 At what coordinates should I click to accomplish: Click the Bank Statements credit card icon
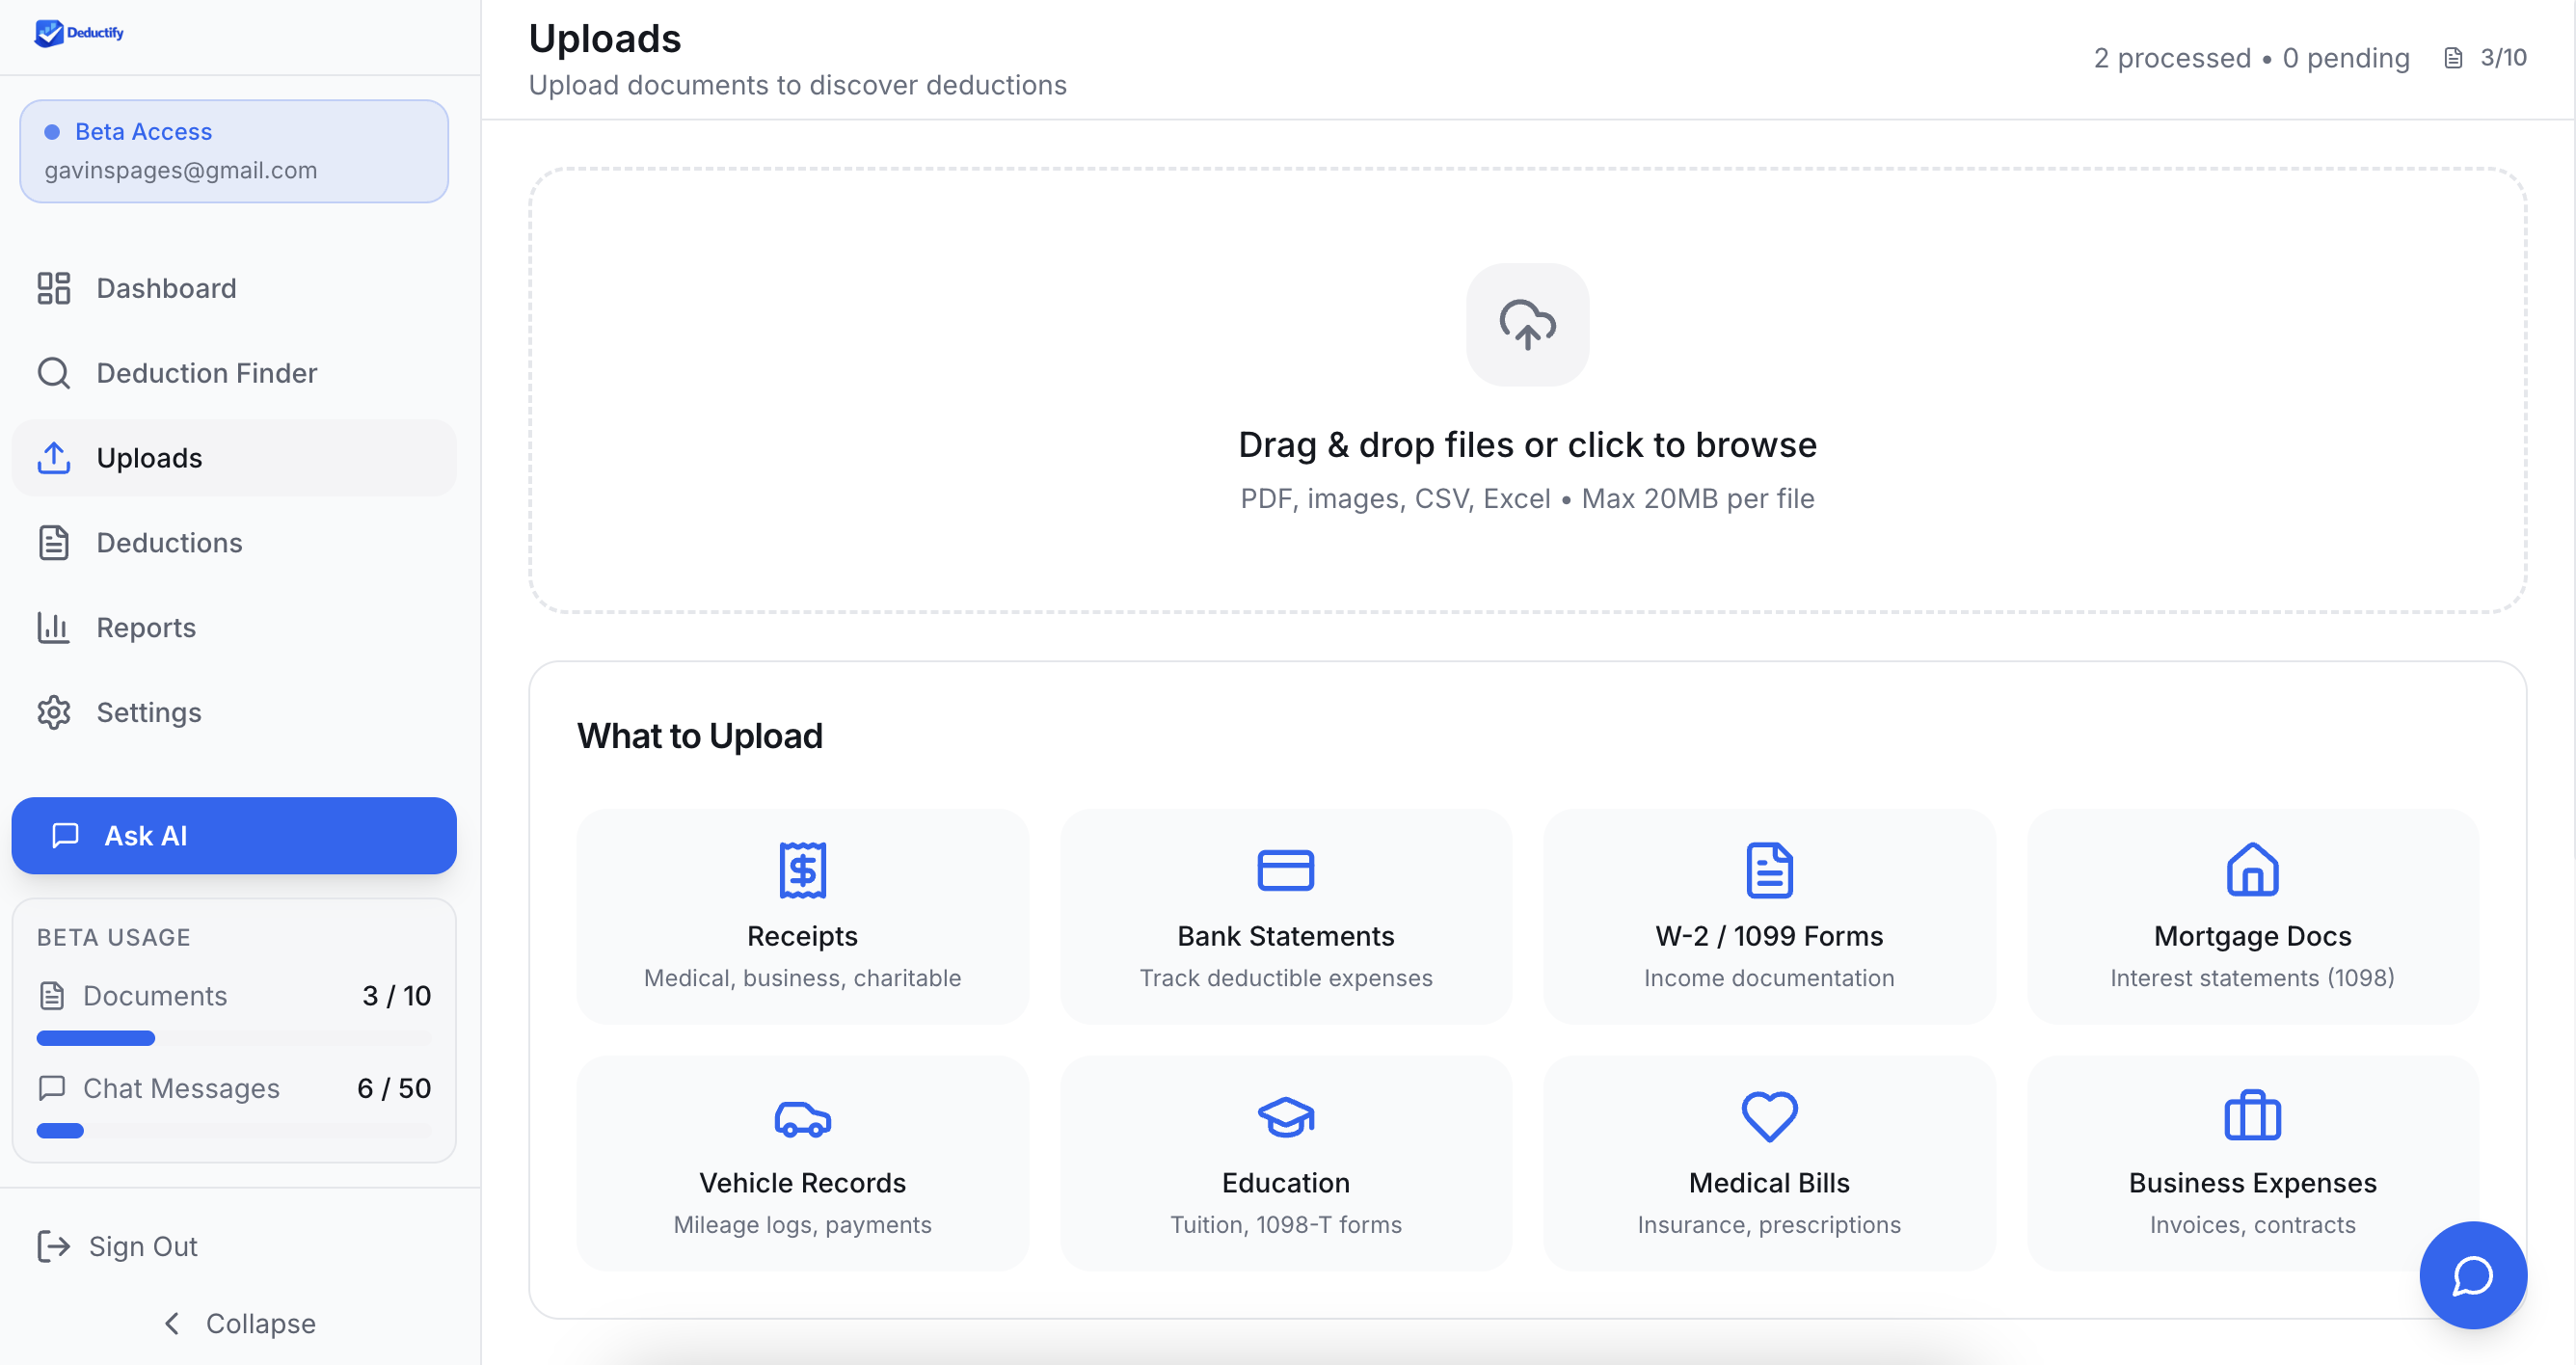1285,870
